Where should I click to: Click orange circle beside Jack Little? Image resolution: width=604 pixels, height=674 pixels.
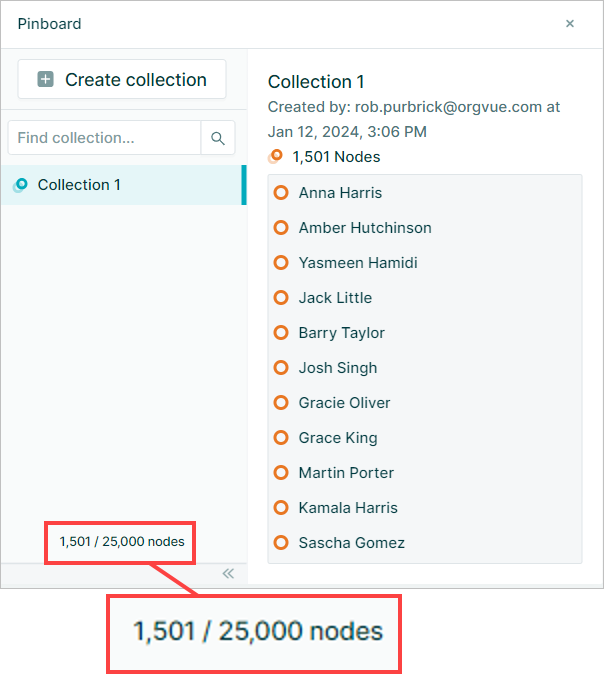pyautogui.click(x=281, y=297)
